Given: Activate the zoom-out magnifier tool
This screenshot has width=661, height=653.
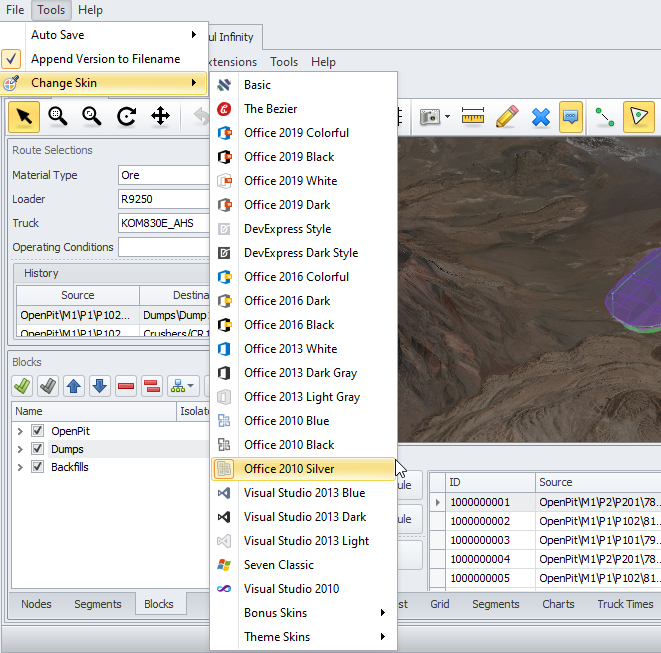Looking at the screenshot, I should coord(91,116).
